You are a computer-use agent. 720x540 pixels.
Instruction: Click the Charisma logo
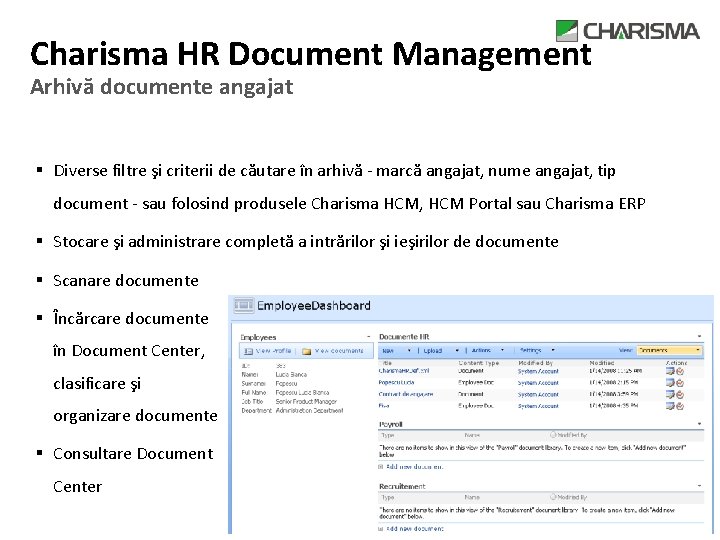click(x=627, y=31)
